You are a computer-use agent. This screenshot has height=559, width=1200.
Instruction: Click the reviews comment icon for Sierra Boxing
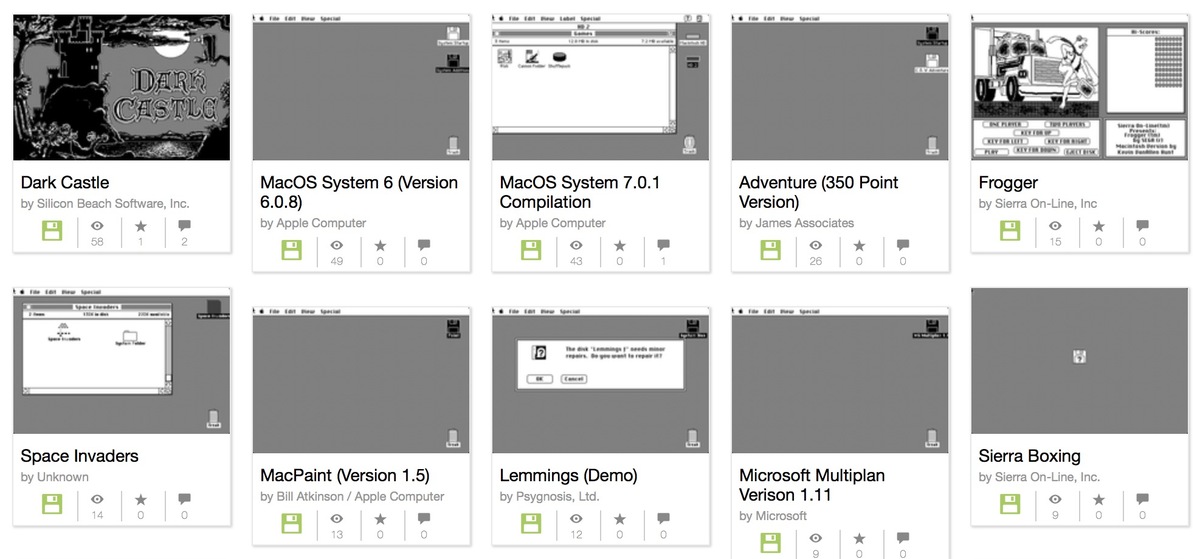1142,499
